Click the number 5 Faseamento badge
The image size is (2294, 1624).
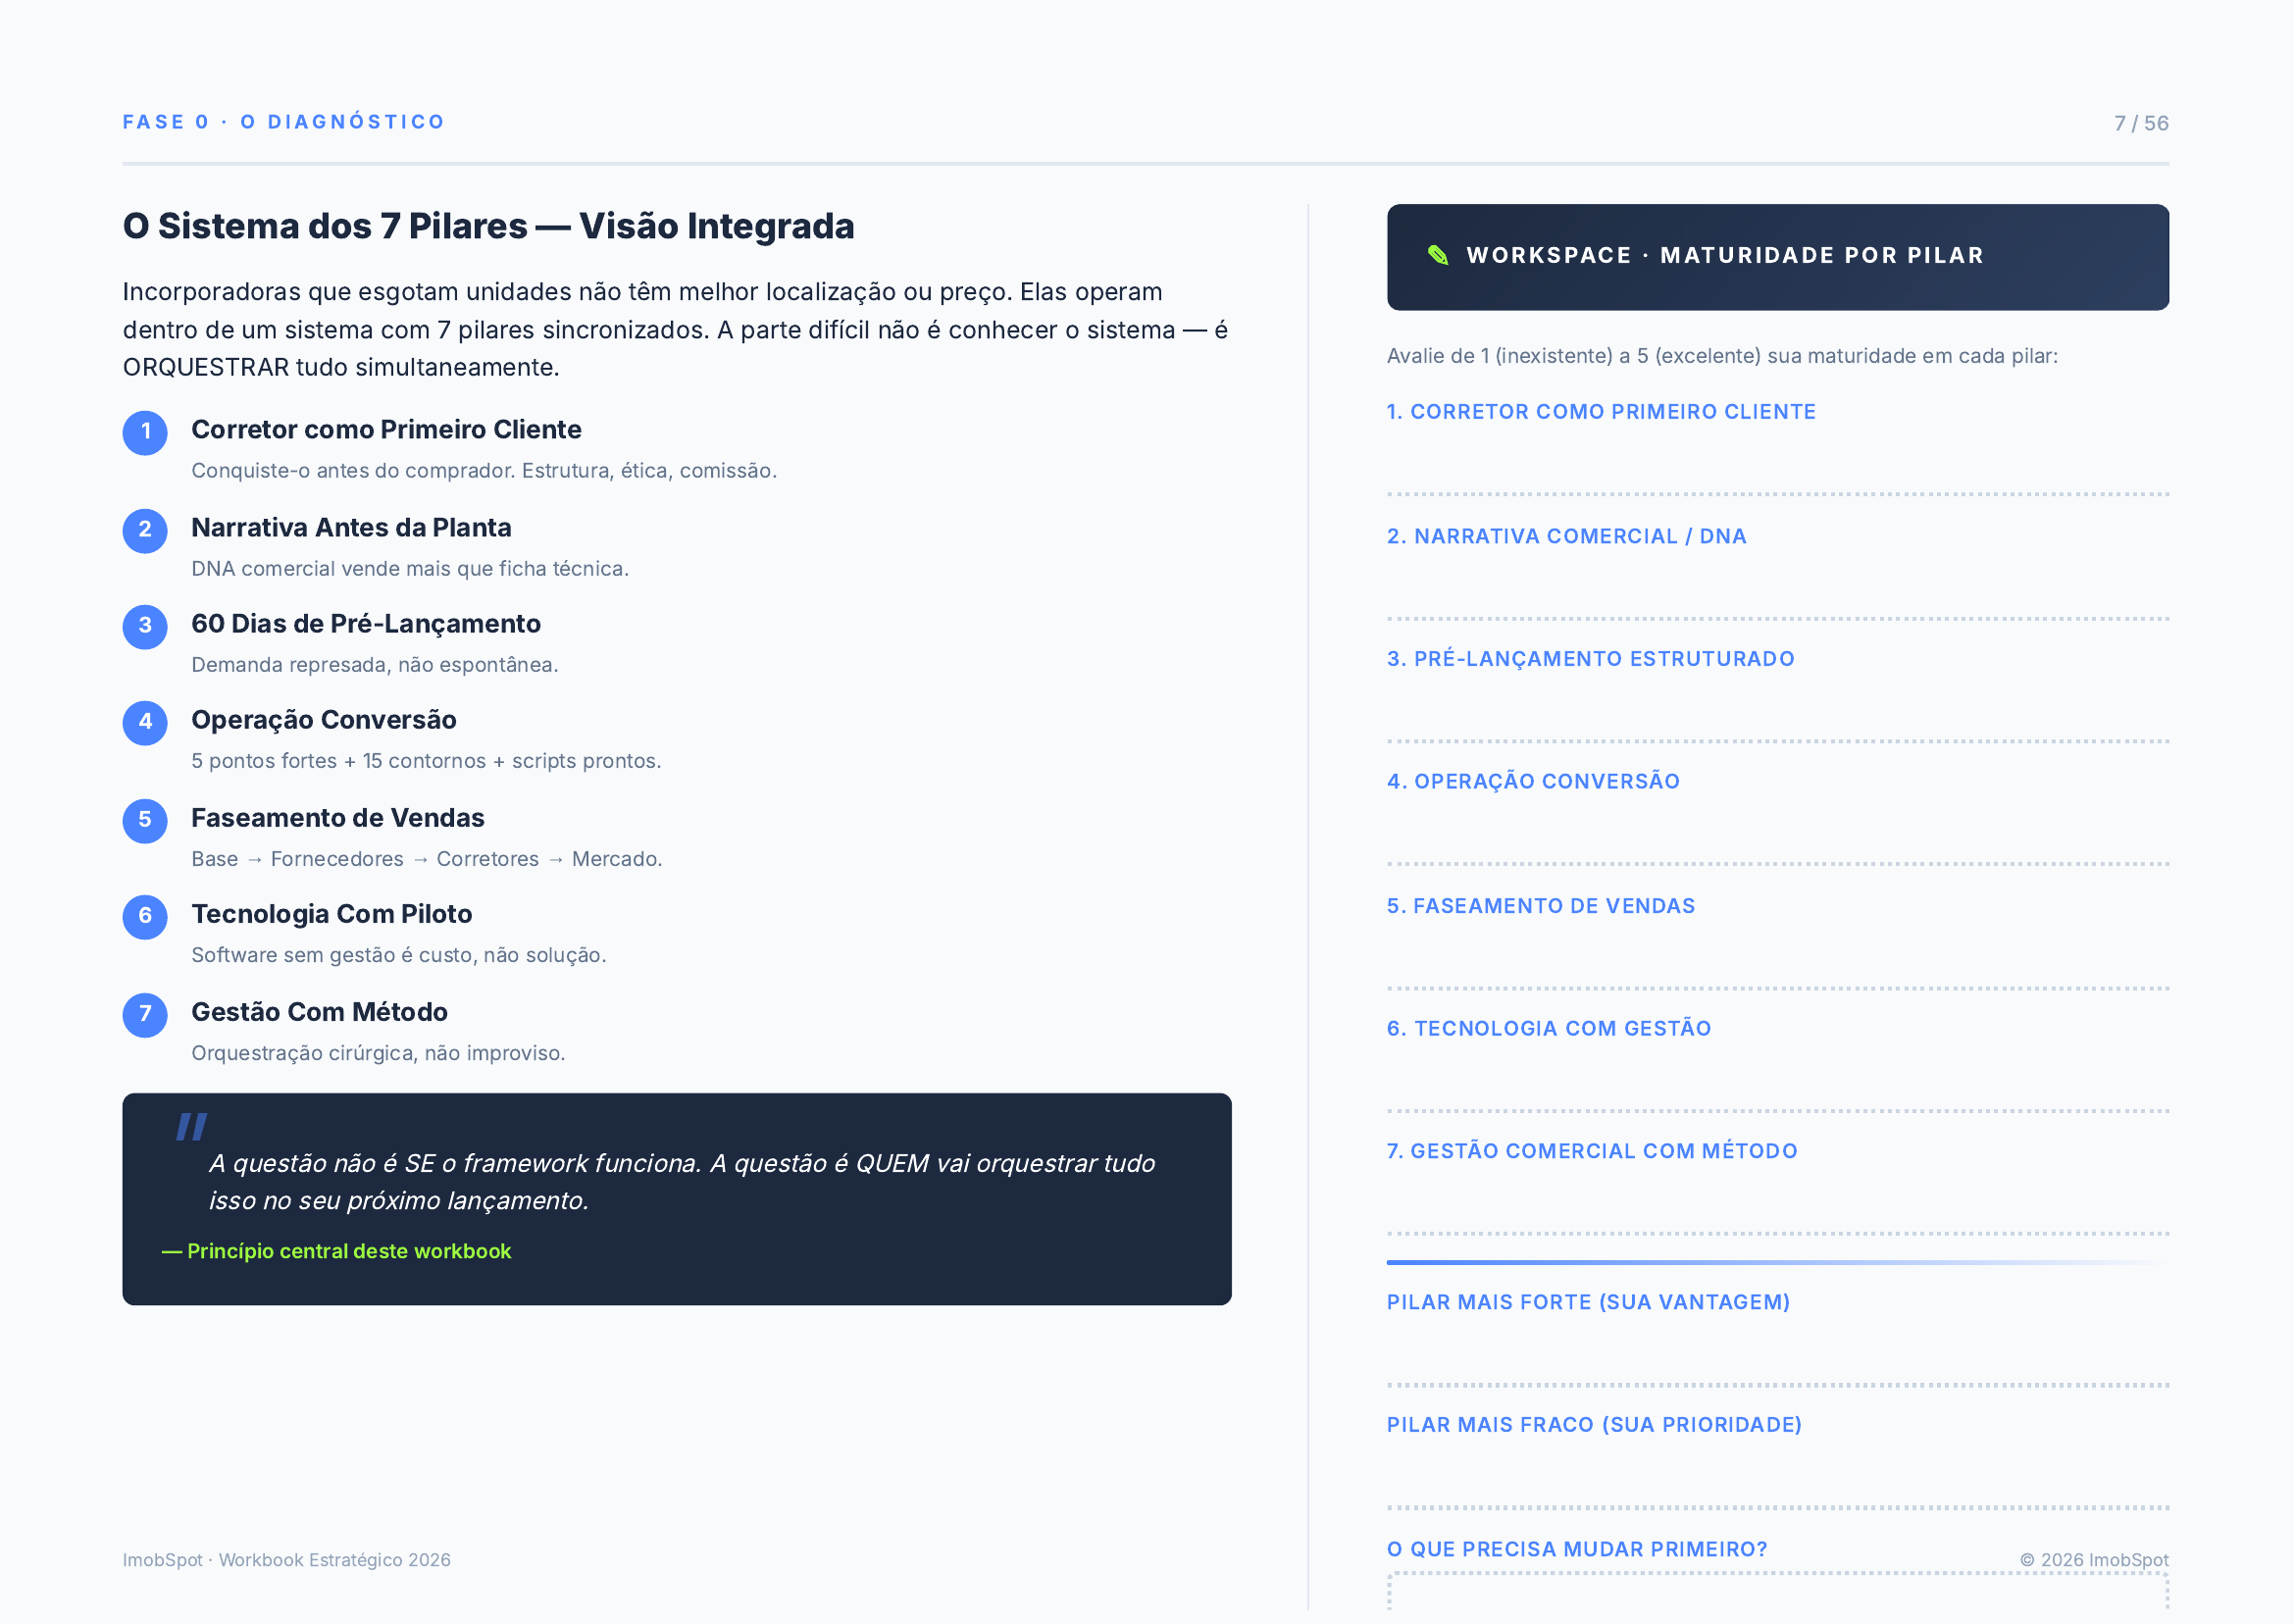pyautogui.click(x=145, y=820)
